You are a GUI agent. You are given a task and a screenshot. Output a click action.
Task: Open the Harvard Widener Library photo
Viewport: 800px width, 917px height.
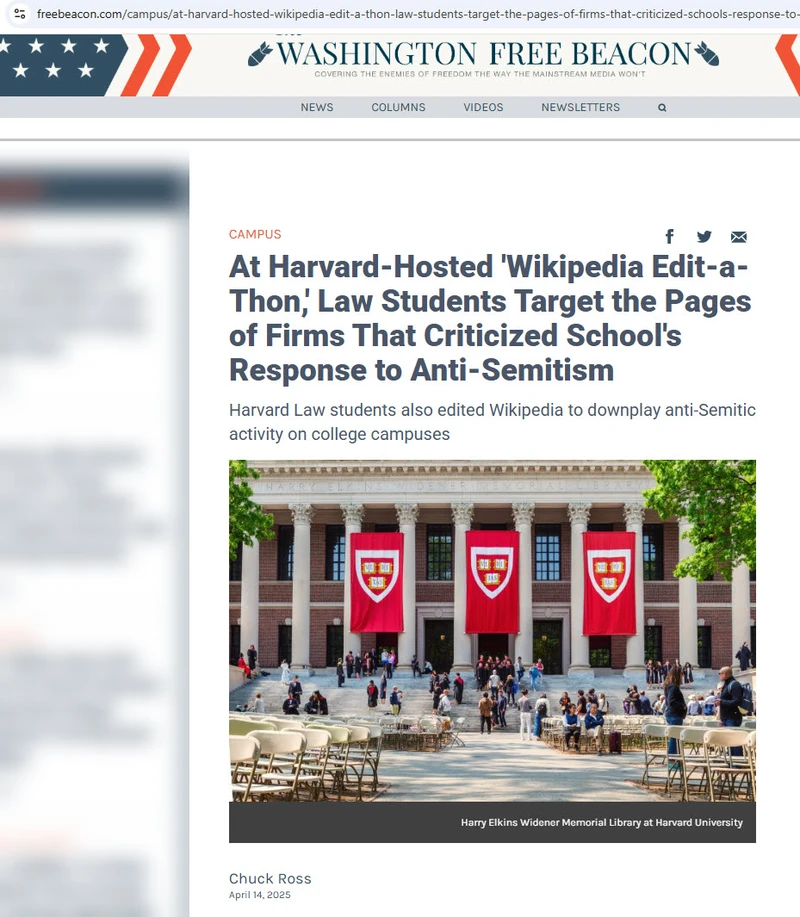pos(492,630)
